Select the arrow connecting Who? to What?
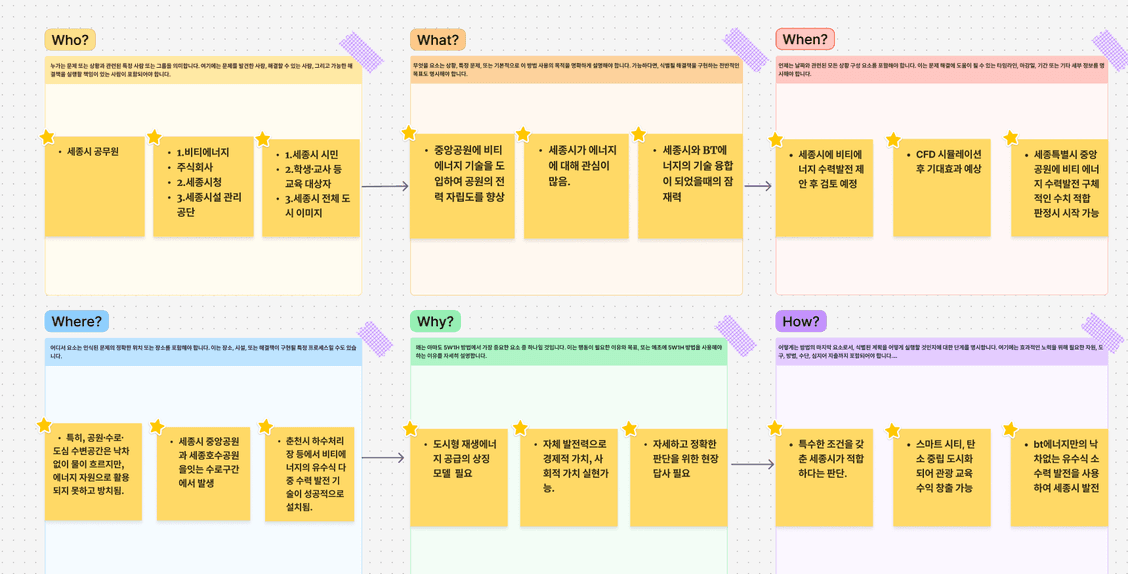Image resolution: width=1128 pixels, height=574 pixels. (x=385, y=186)
